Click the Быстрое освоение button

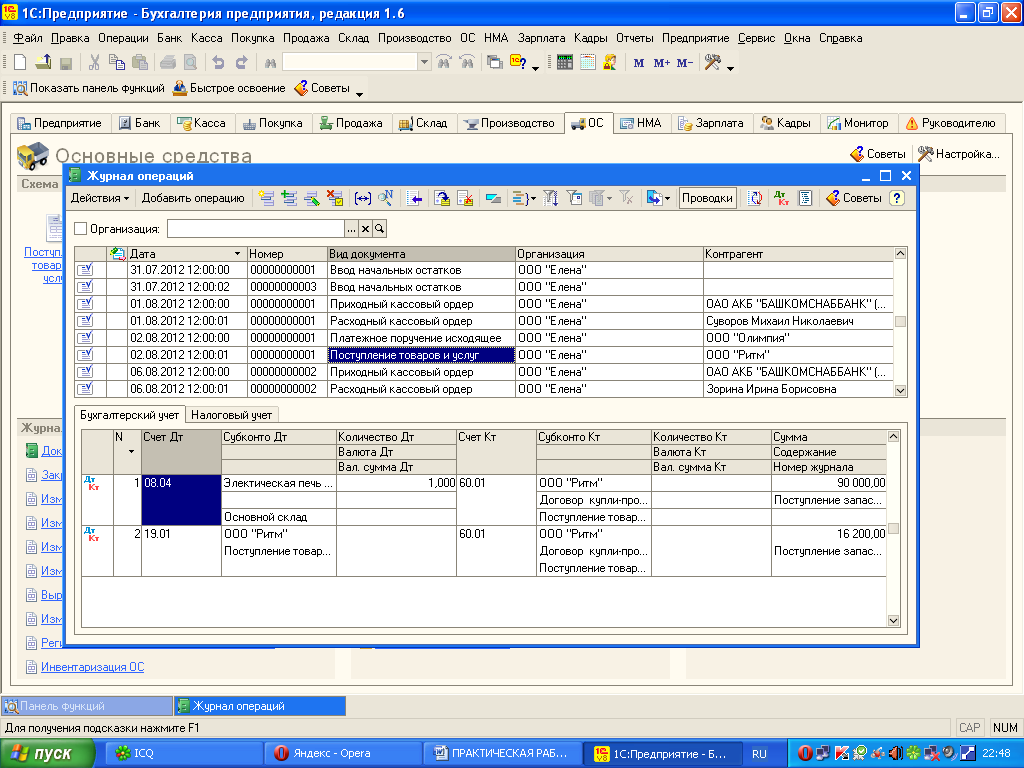coord(229,88)
